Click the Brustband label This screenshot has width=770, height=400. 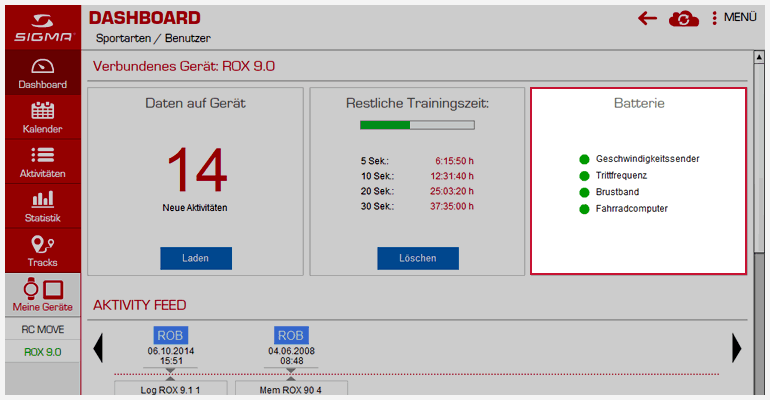point(617,192)
